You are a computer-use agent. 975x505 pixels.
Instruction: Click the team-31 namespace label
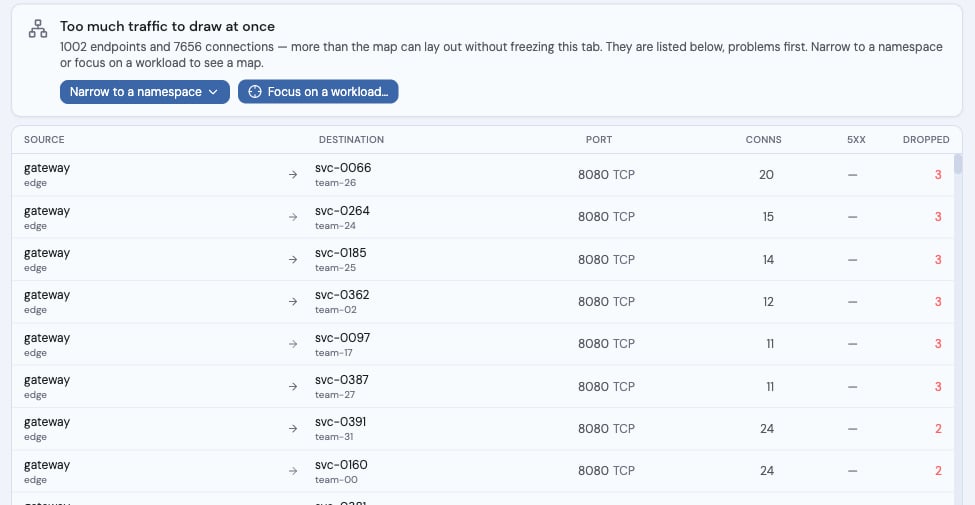[x=335, y=437]
